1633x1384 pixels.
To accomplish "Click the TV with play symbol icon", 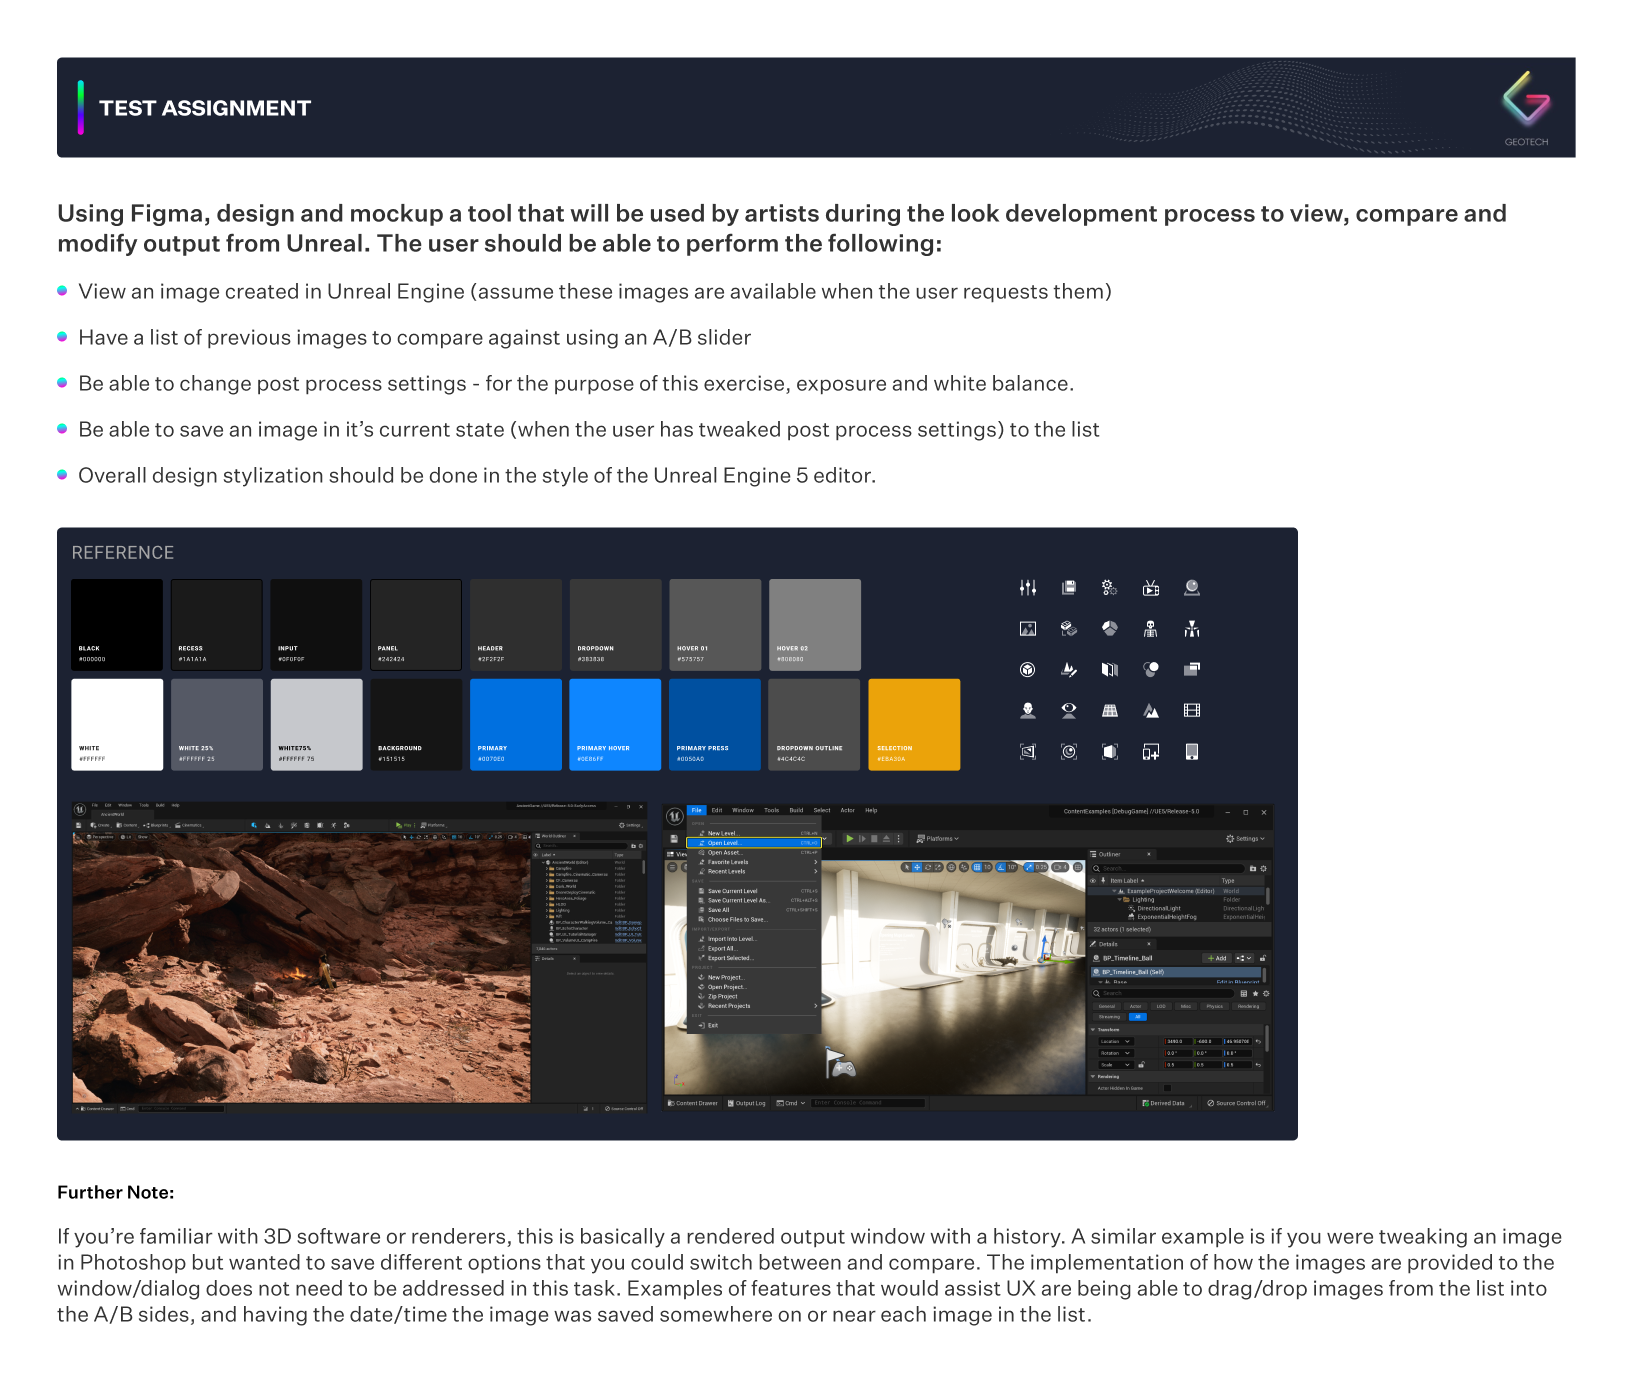I will tap(1151, 588).
